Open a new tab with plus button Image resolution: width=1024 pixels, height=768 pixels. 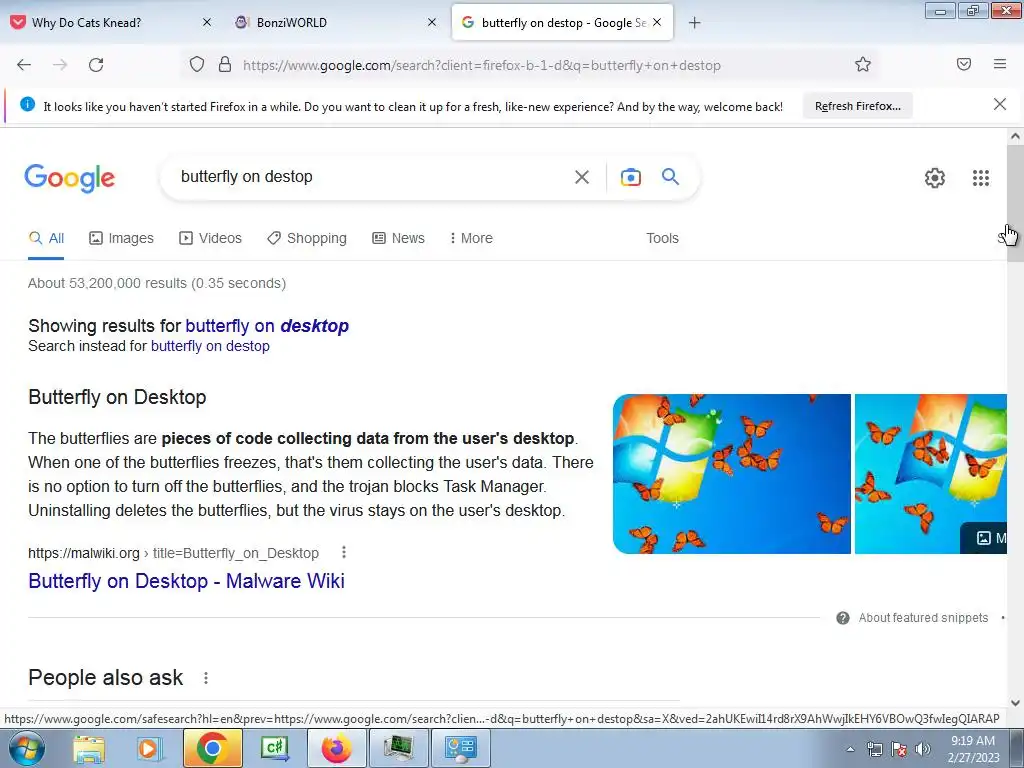point(694,23)
